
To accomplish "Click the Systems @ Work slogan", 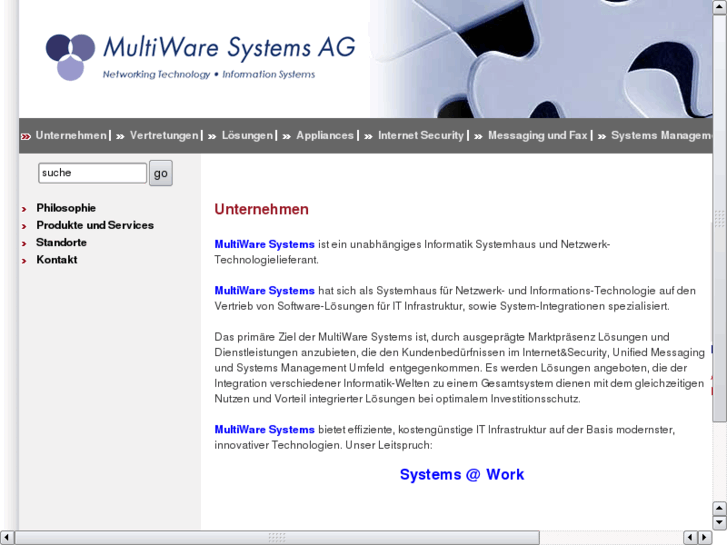I will [x=462, y=474].
